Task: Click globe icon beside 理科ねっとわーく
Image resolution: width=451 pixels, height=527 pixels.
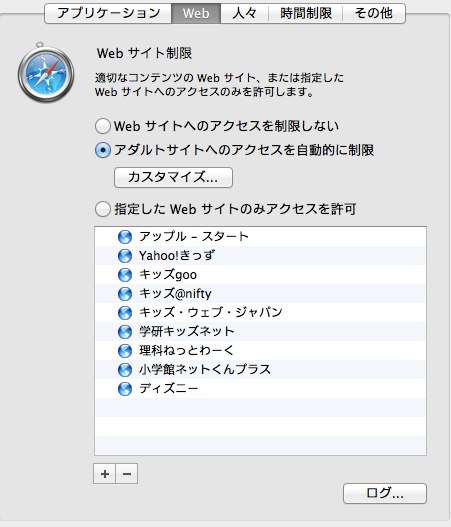Action: 125,351
